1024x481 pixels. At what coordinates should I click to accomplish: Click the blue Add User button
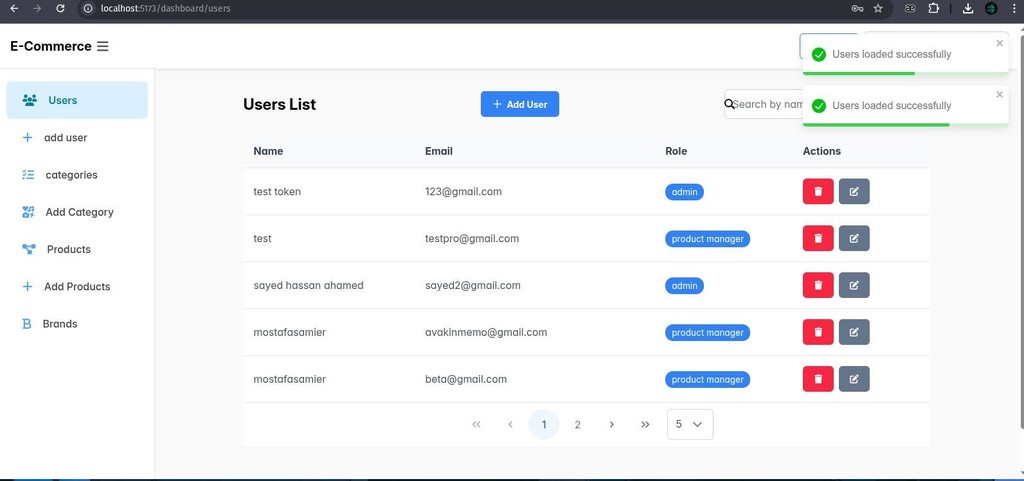click(520, 104)
